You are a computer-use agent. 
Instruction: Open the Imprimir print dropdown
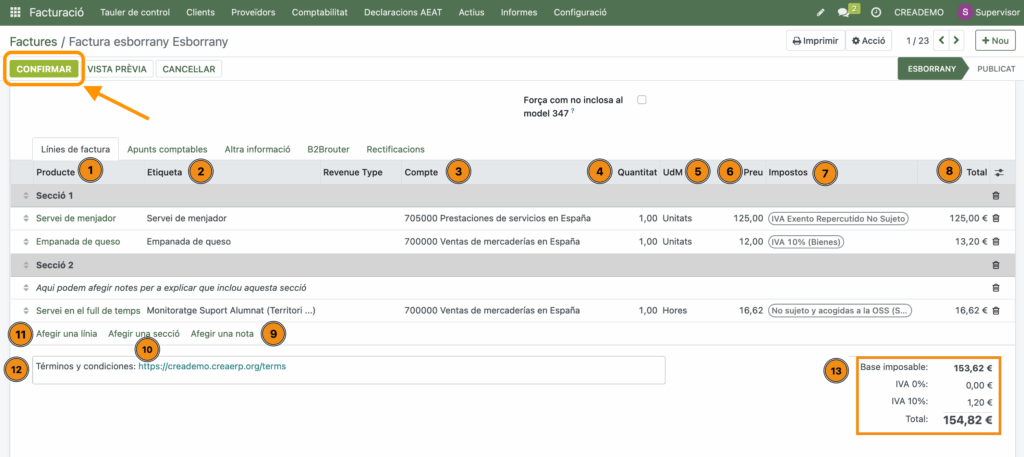(814, 41)
